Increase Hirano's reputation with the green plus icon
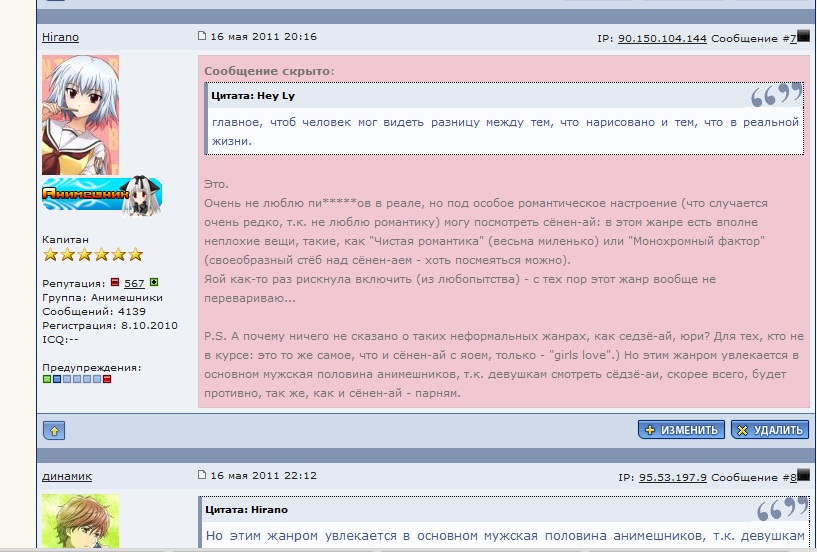The width and height of the screenshot is (817, 552). 154,283
